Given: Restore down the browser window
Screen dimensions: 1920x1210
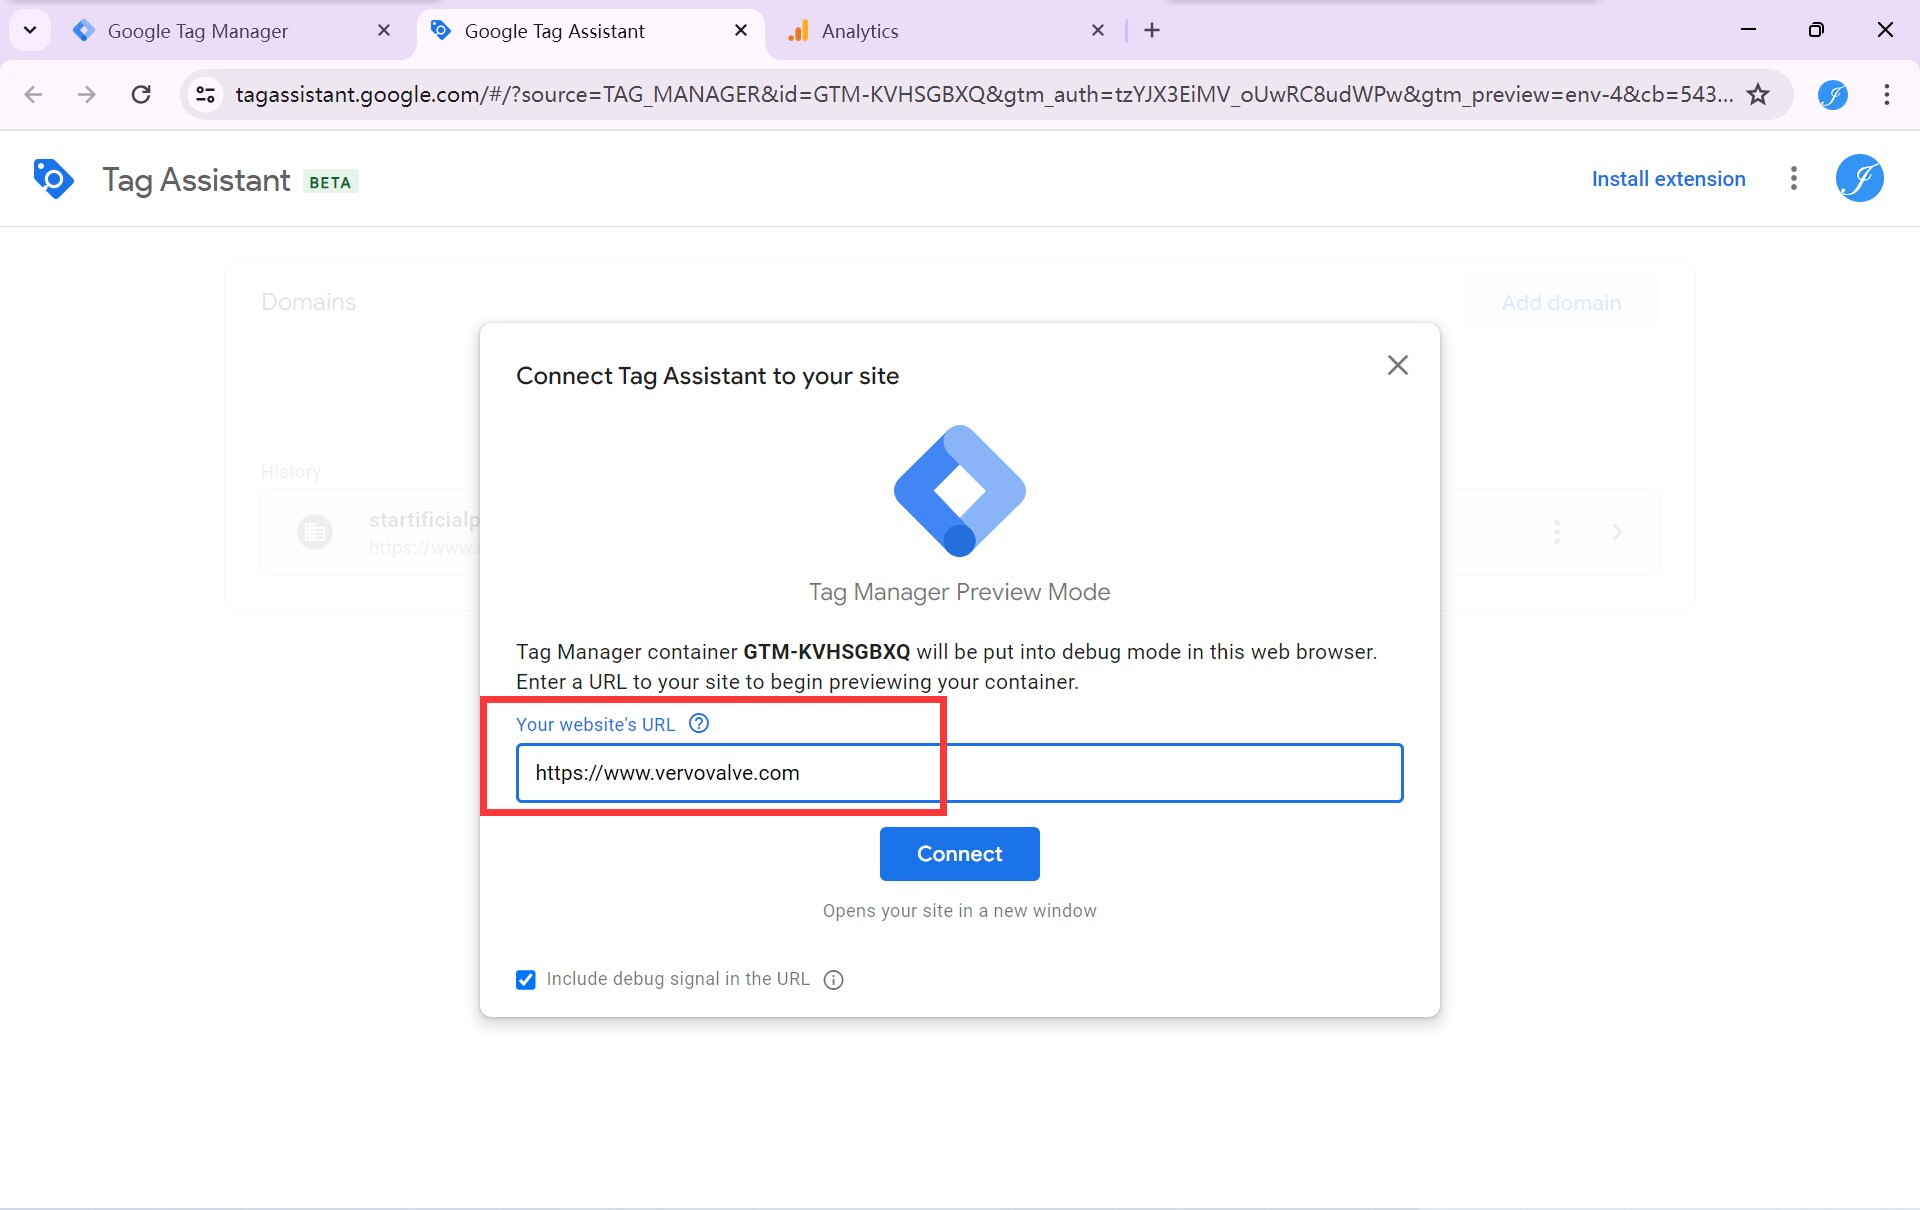Looking at the screenshot, I should [x=1816, y=30].
